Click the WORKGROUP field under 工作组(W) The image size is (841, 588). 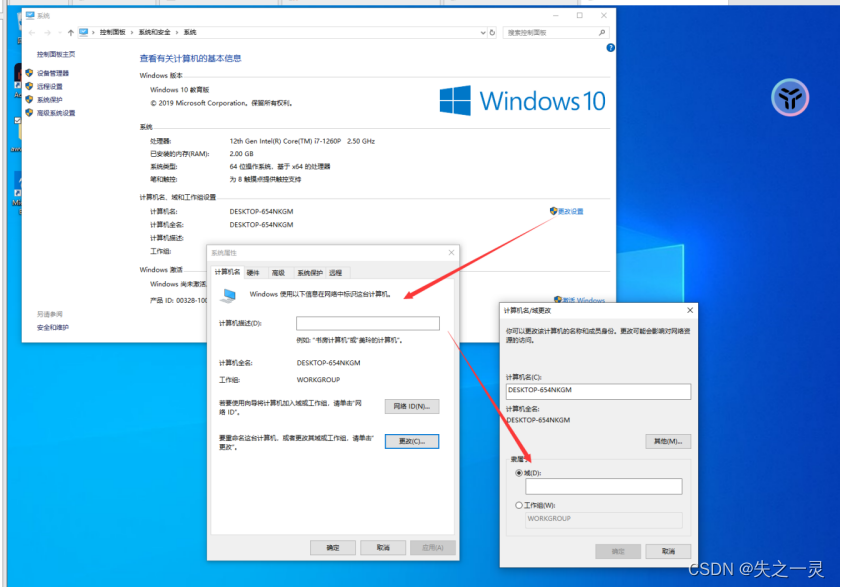coord(604,519)
